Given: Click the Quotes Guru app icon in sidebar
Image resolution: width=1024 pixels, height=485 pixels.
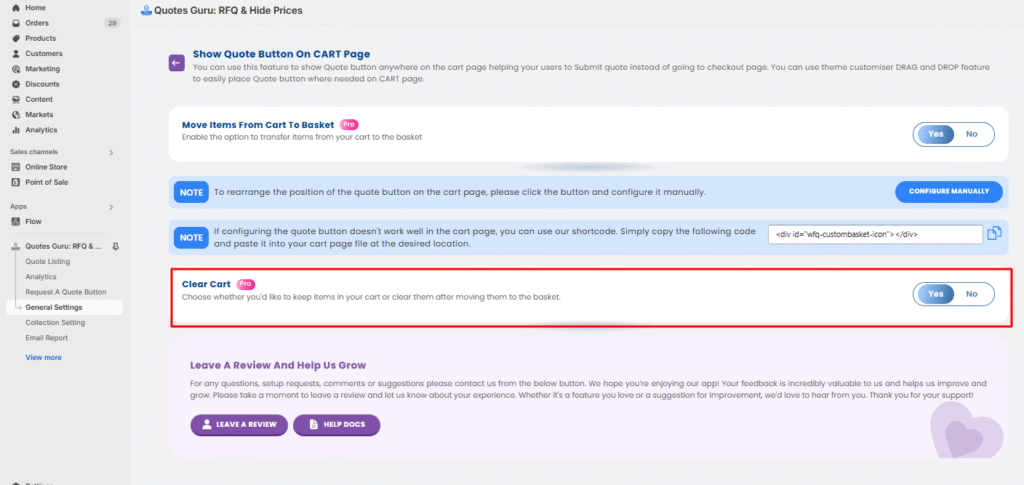Looking at the screenshot, I should (x=16, y=246).
